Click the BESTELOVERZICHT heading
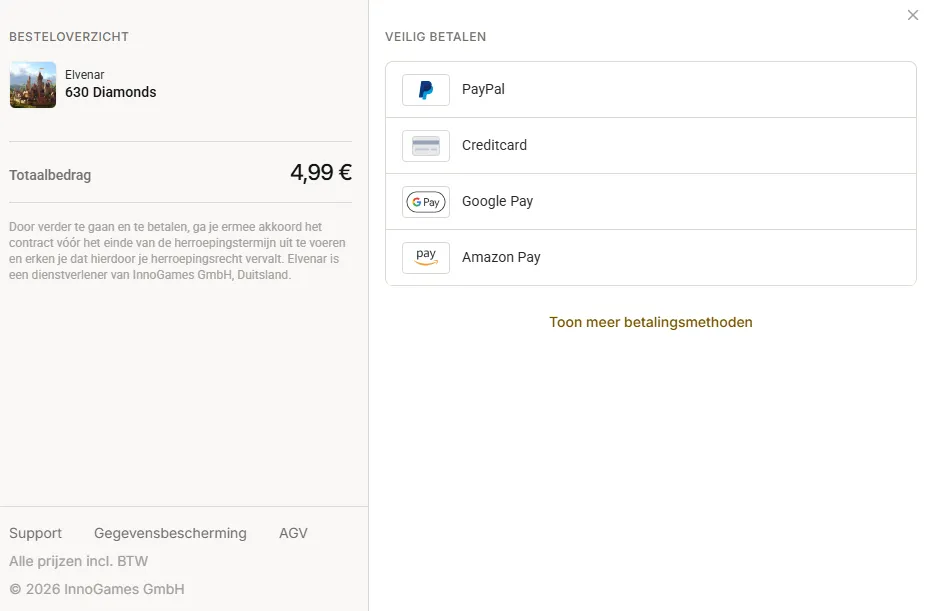Image resolution: width=927 pixels, height=611 pixels. [69, 37]
